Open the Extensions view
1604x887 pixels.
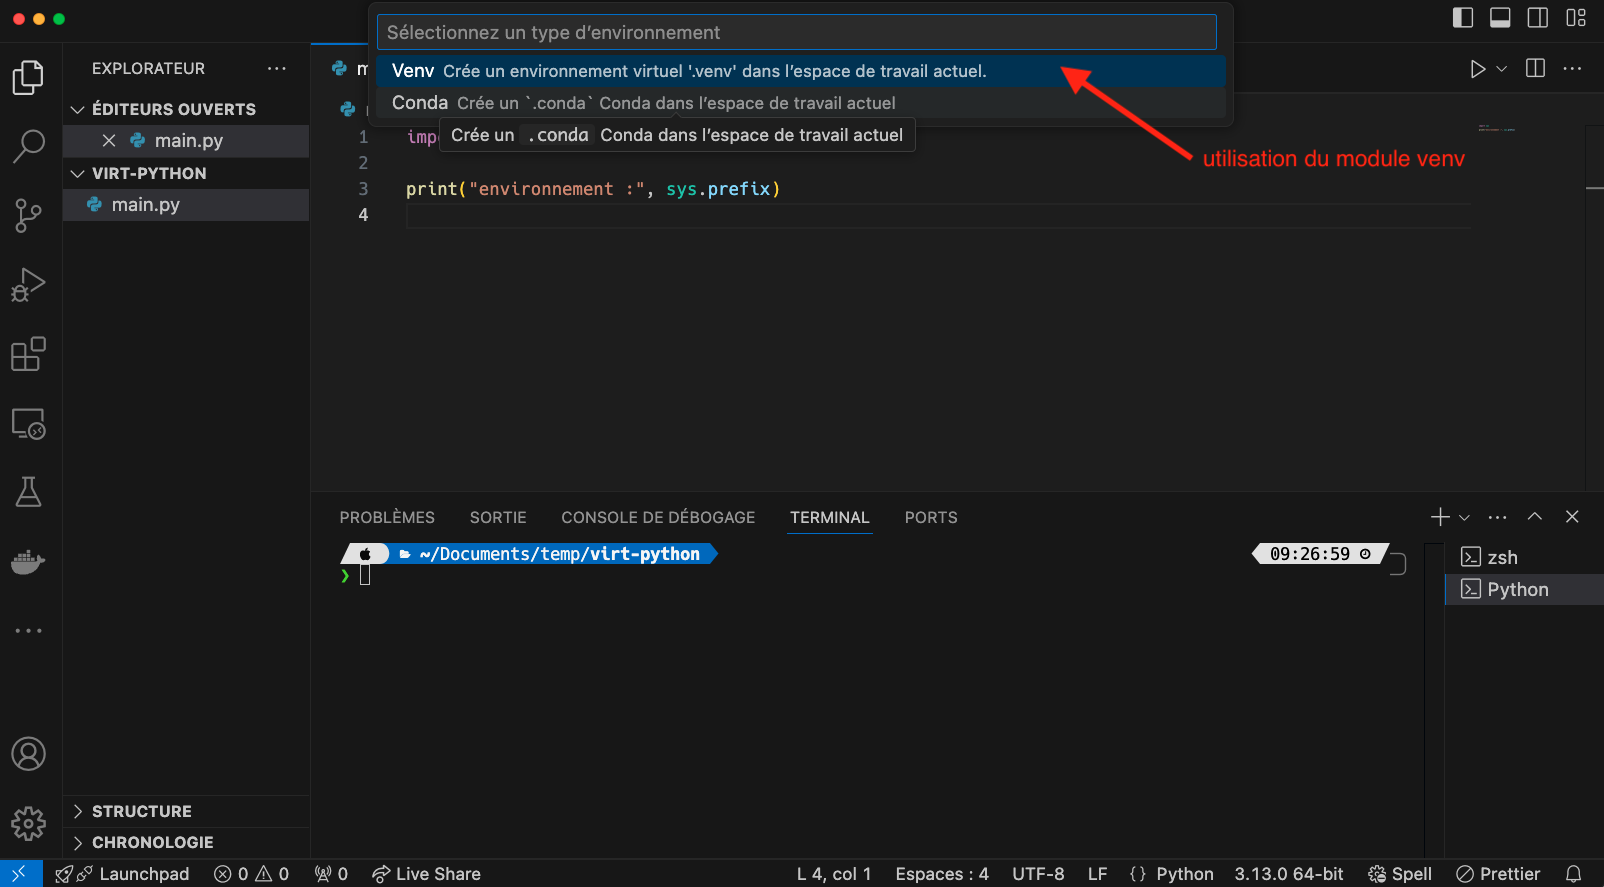28,354
